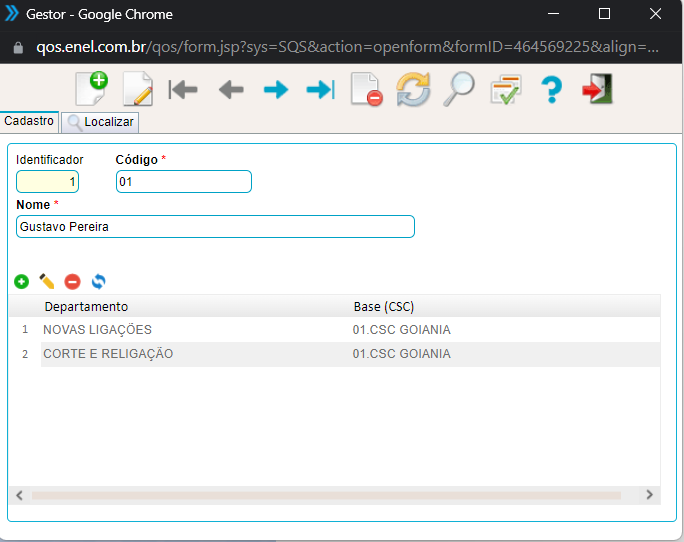Go to previous record arrow
The width and height of the screenshot is (684, 542).
[x=231, y=90]
